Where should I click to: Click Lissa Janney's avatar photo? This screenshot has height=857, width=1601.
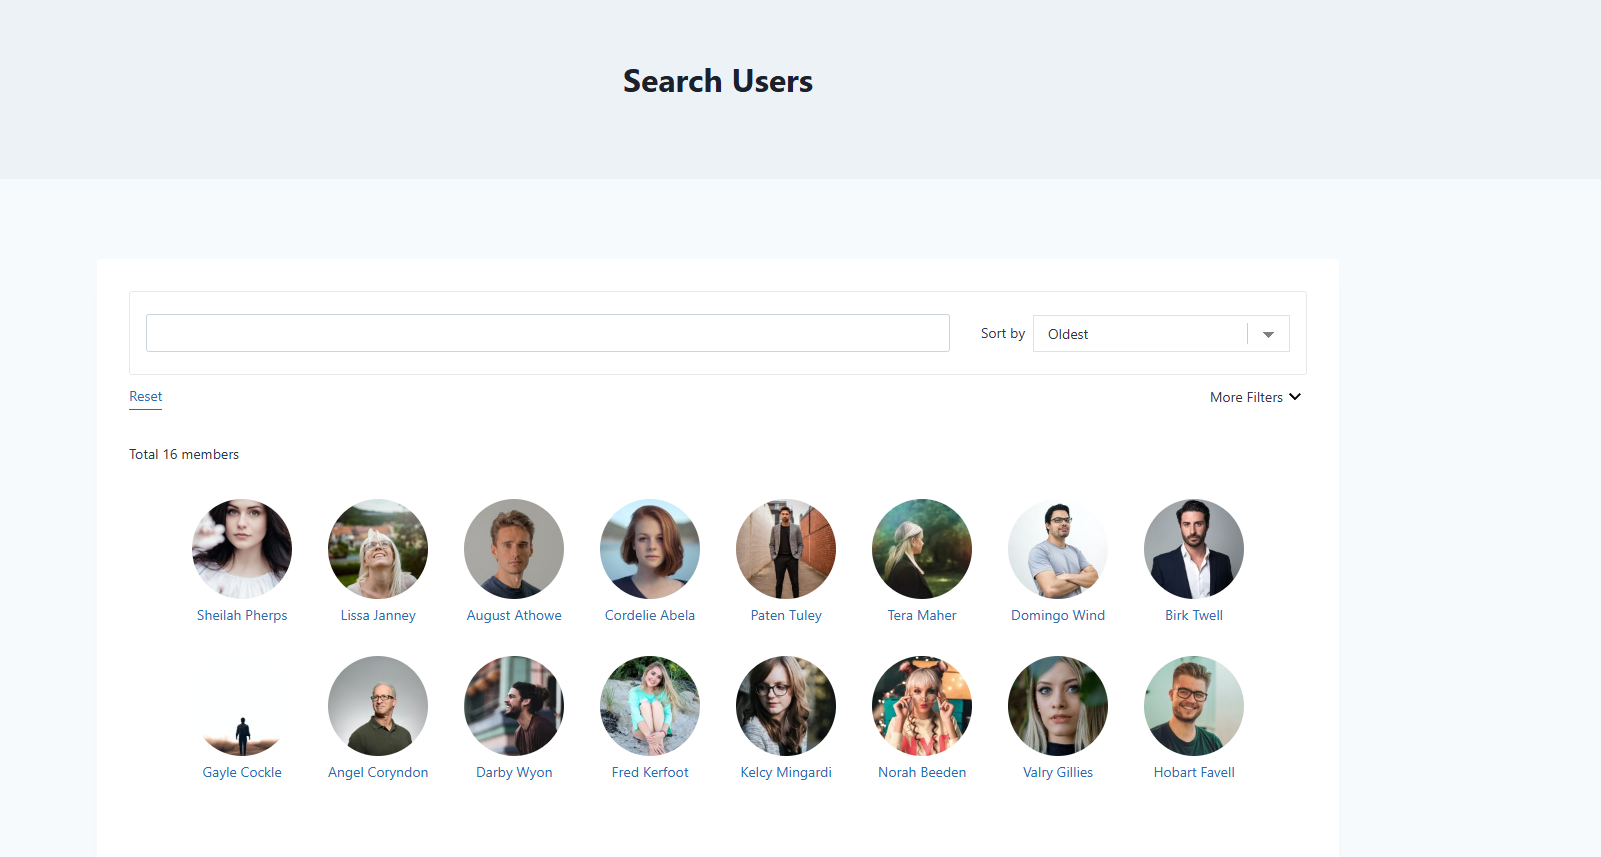(378, 549)
